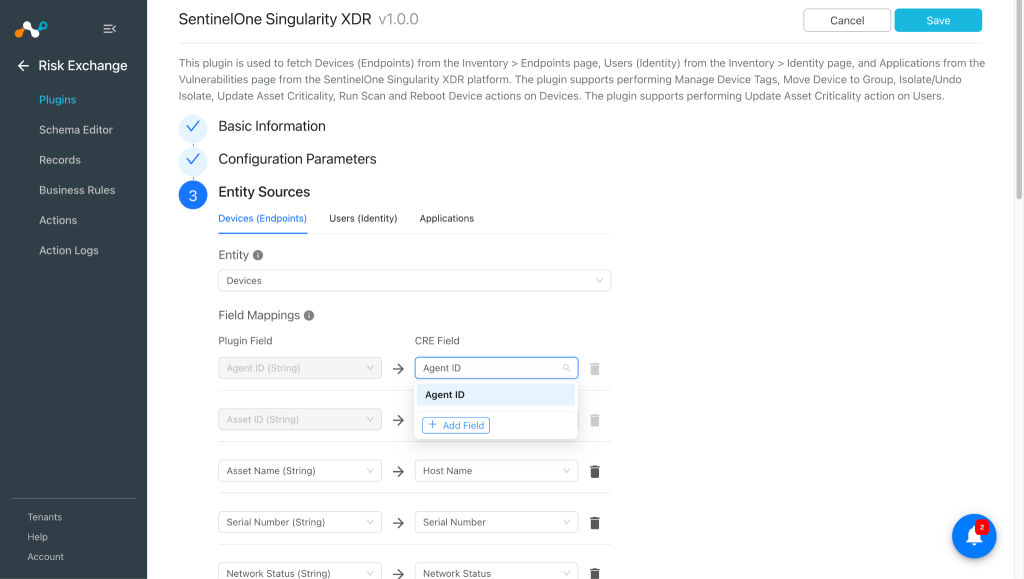Open Asset Name (String) plugin field dropdown
The image size is (1024, 579).
click(300, 471)
